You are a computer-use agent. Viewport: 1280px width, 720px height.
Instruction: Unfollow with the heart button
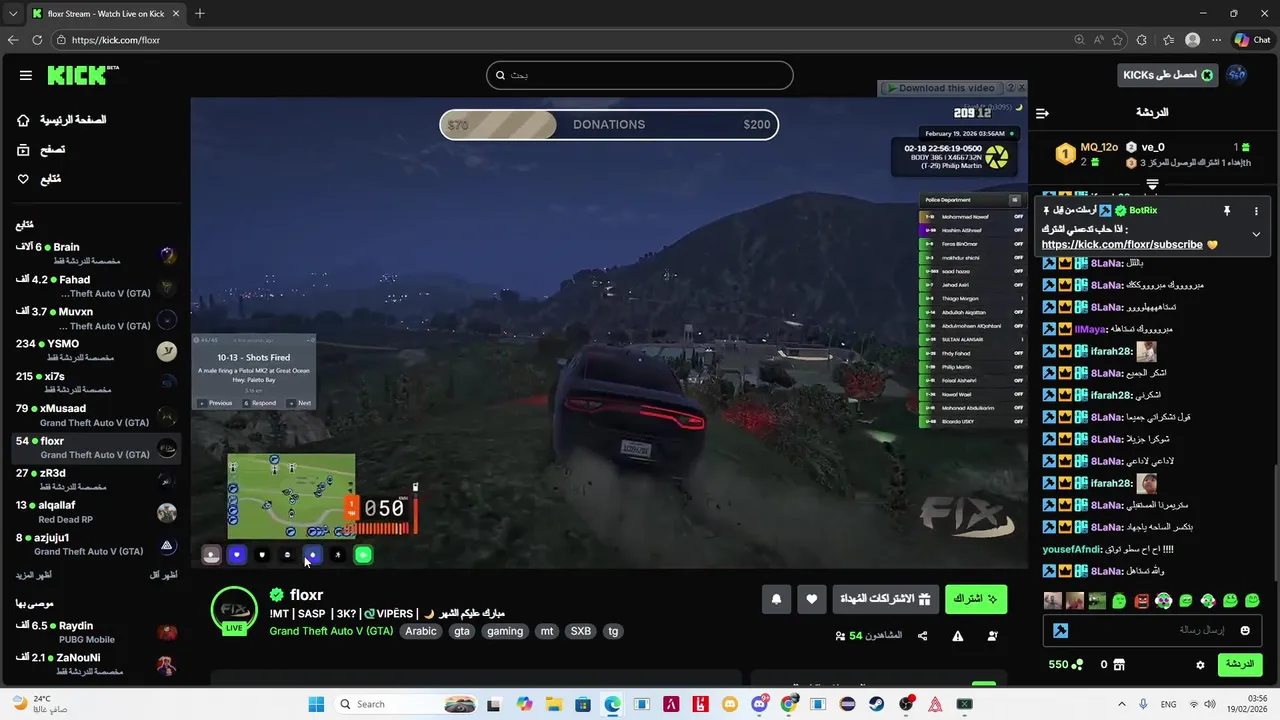point(811,599)
